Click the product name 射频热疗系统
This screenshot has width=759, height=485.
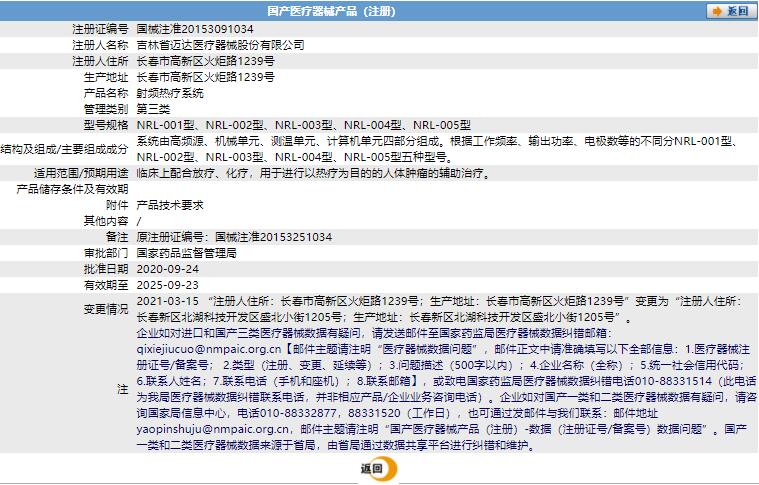[x=169, y=92]
